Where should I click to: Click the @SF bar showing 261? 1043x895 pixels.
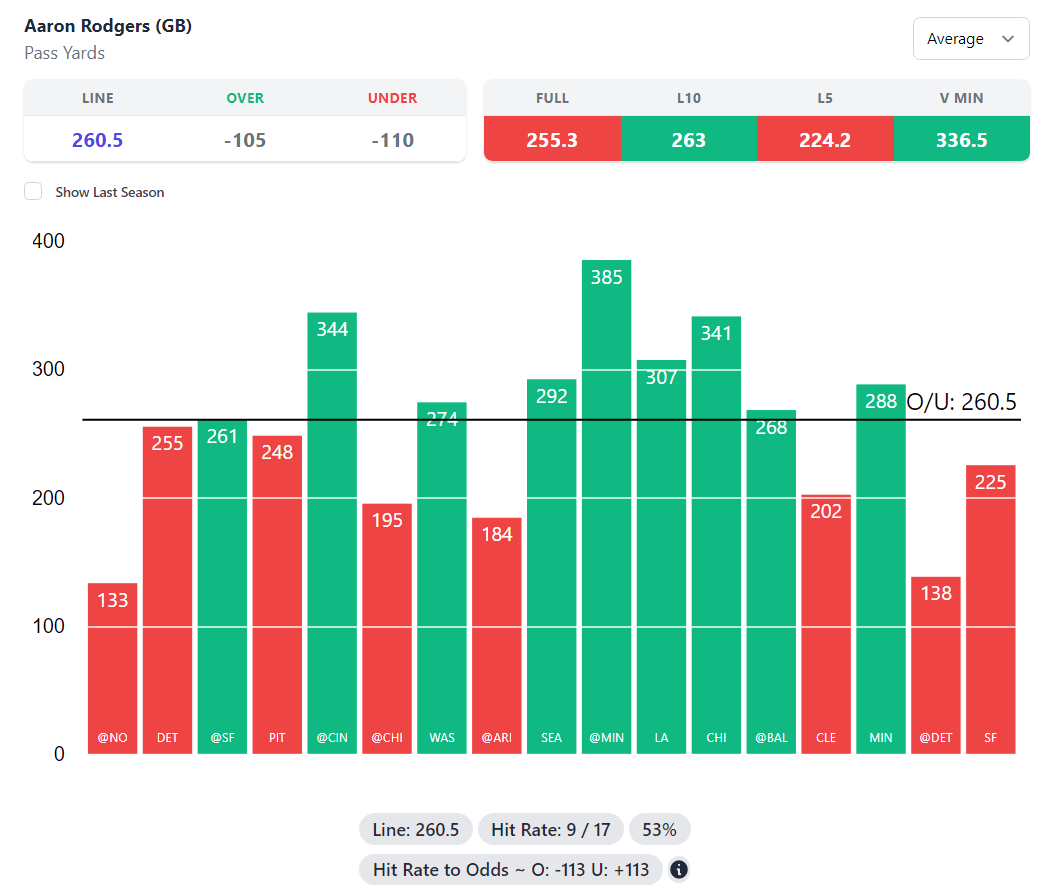click(222, 586)
